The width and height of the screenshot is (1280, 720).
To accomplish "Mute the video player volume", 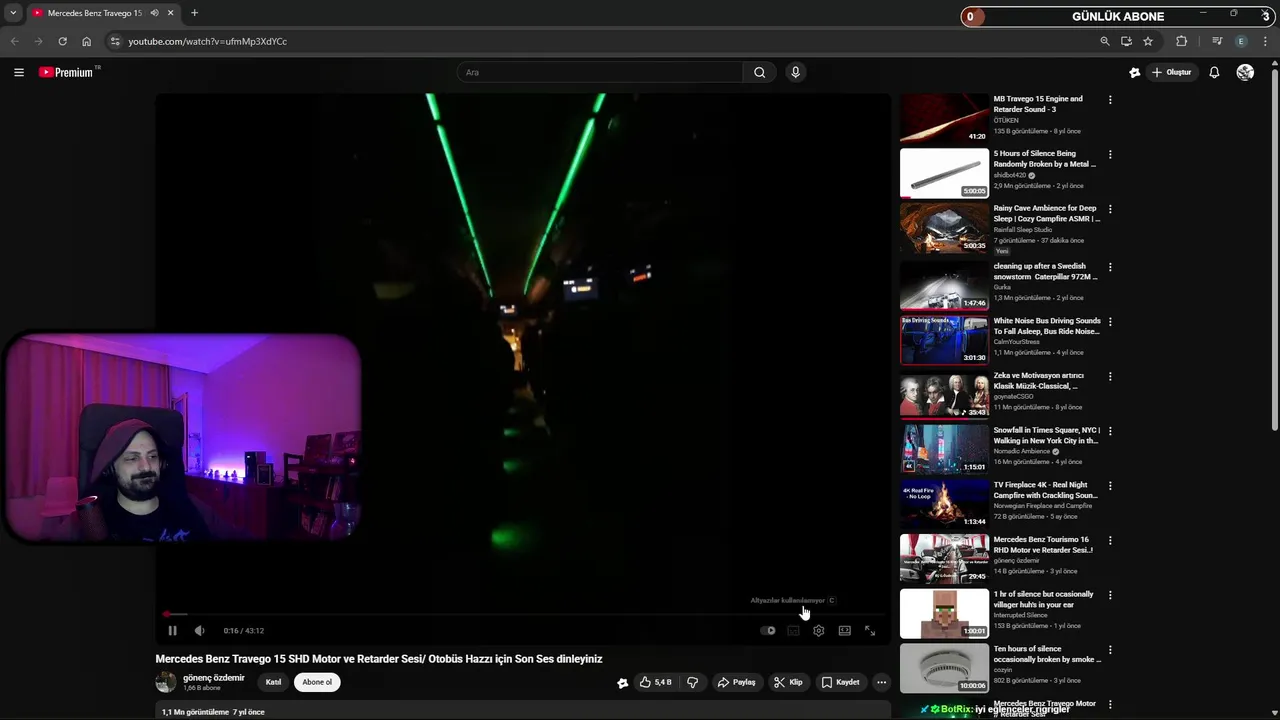I will coord(199,631).
